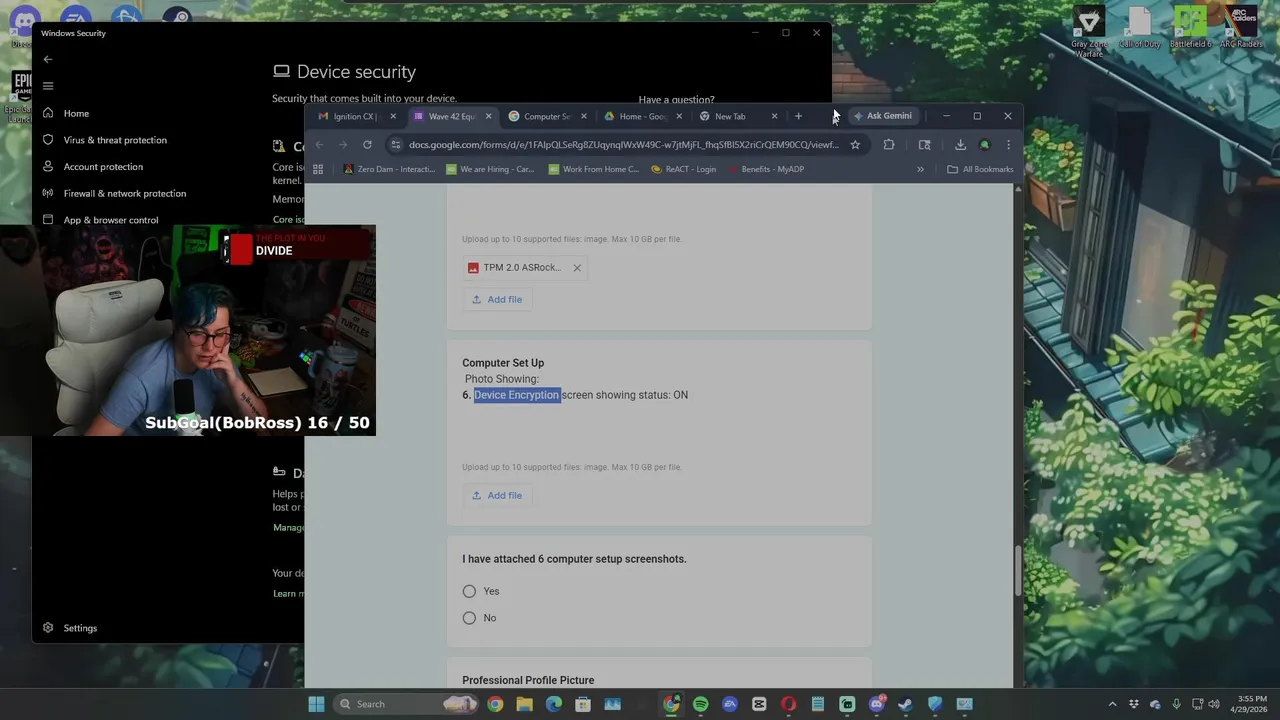This screenshot has height=720, width=1280.
Task: Go forward in Chrome history
Action: [x=343, y=145]
